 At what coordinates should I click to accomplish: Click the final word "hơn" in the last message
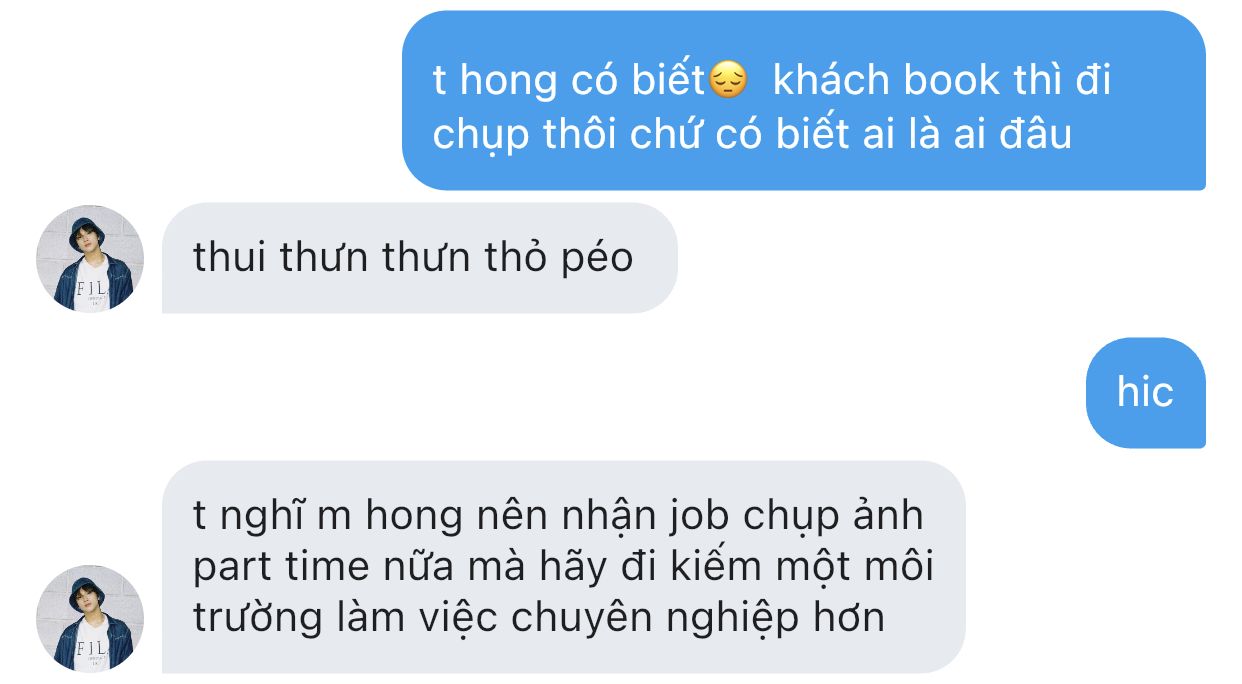tap(850, 618)
